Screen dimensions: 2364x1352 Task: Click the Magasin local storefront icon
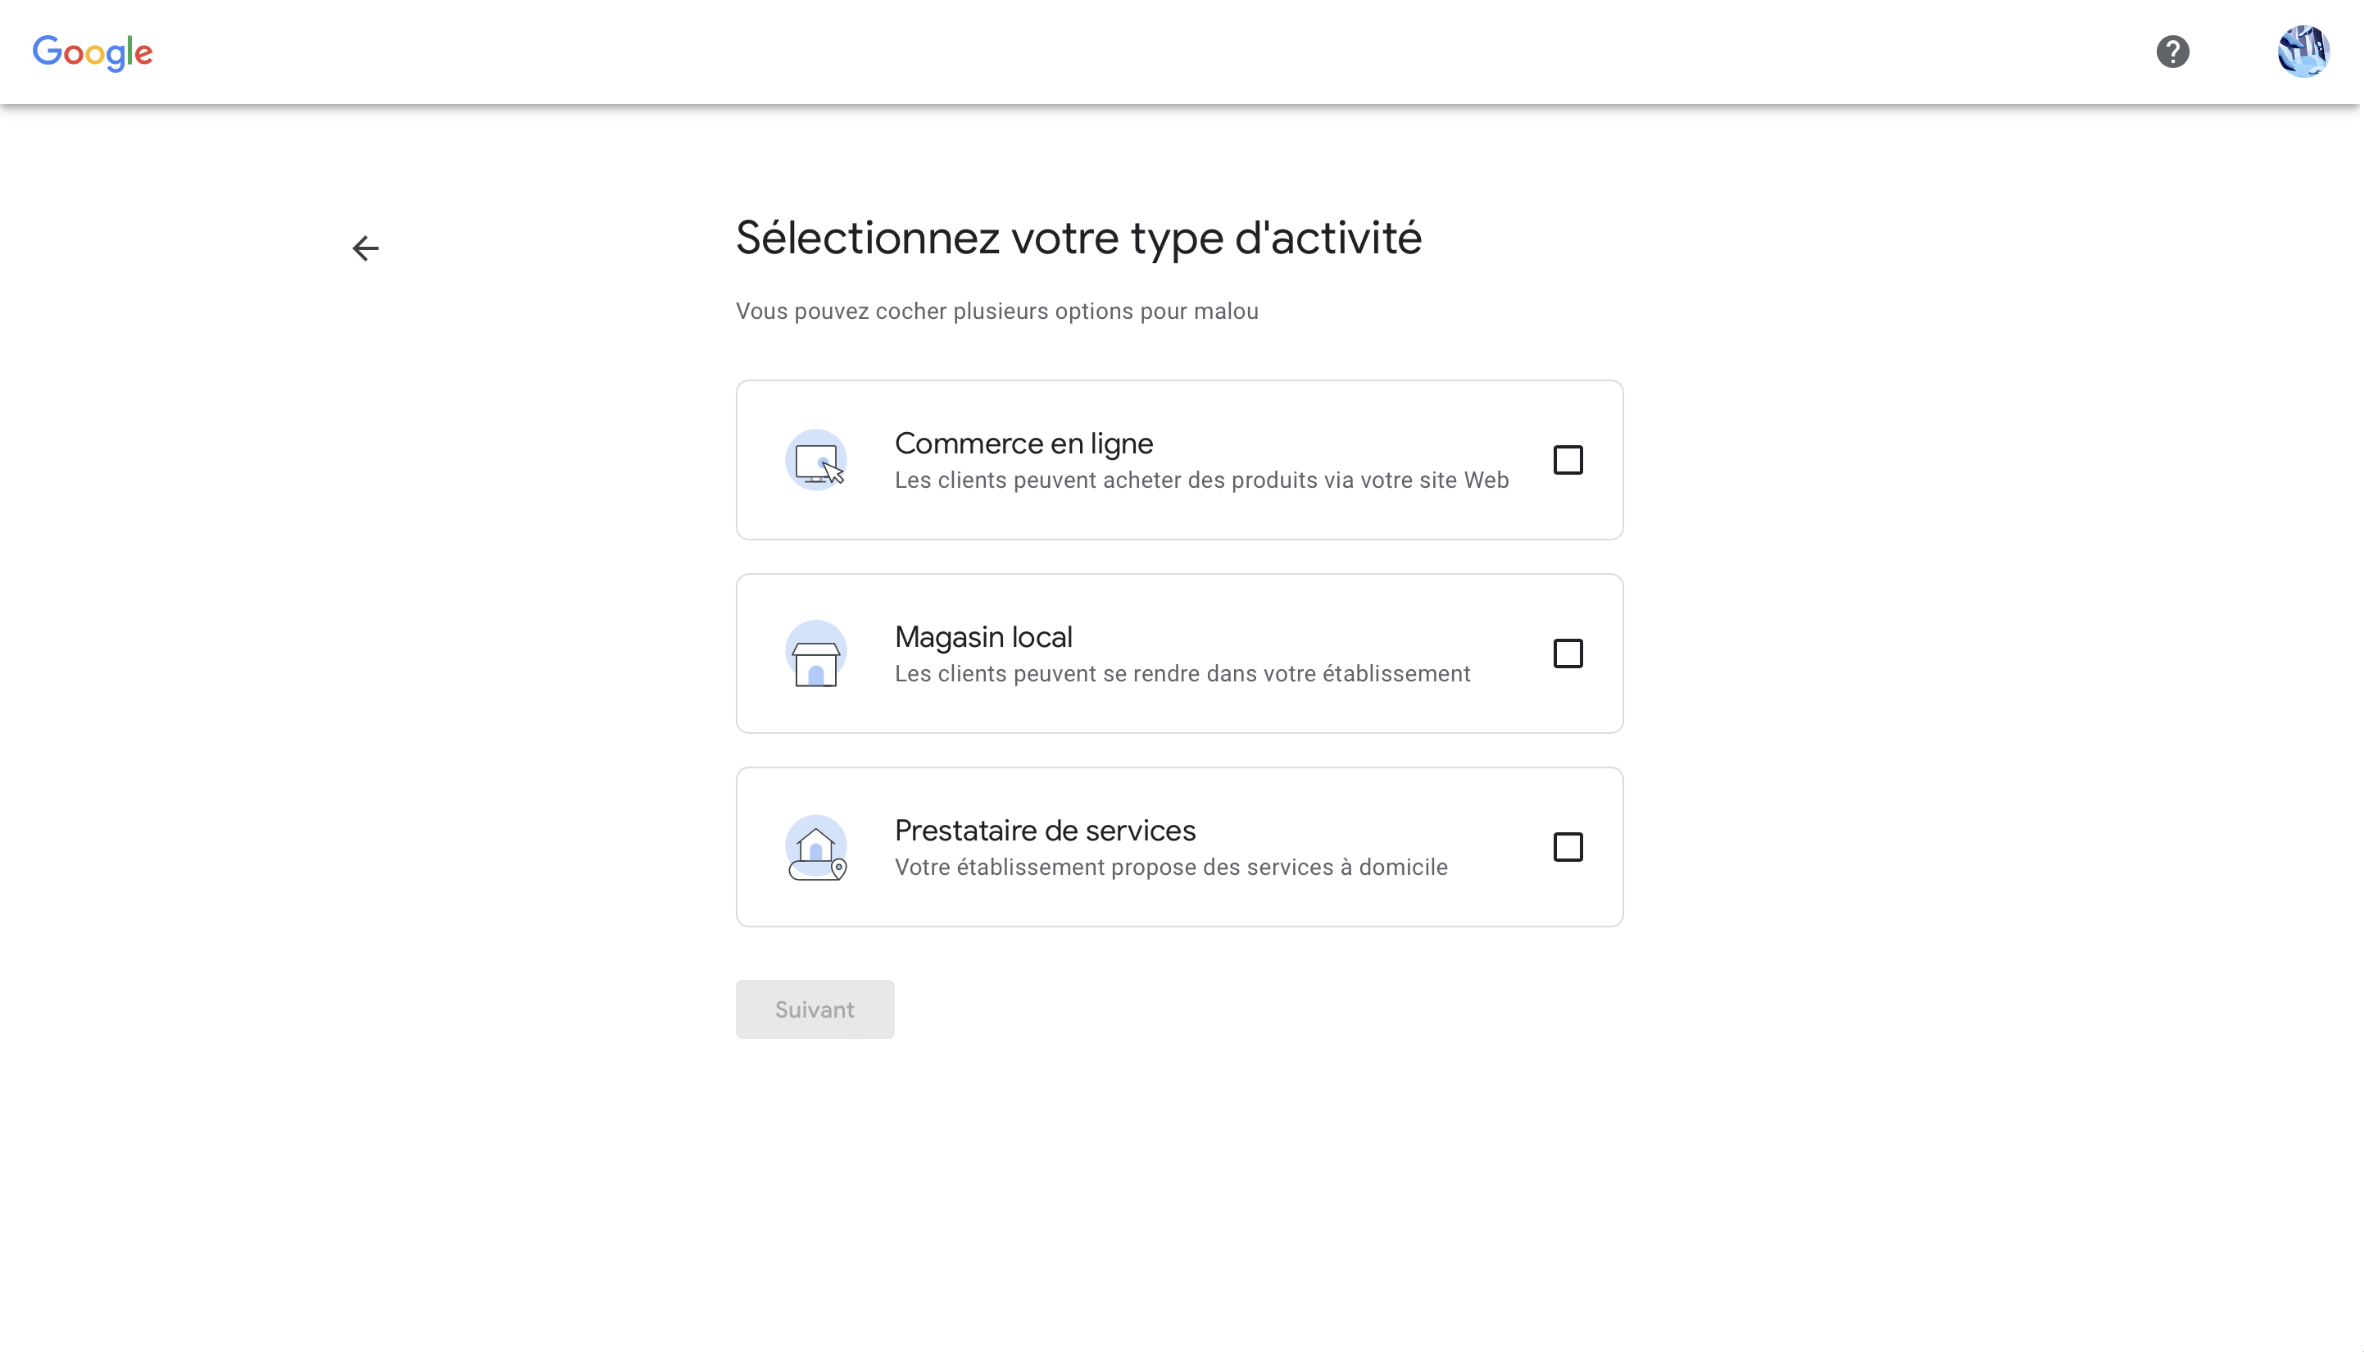click(x=816, y=654)
